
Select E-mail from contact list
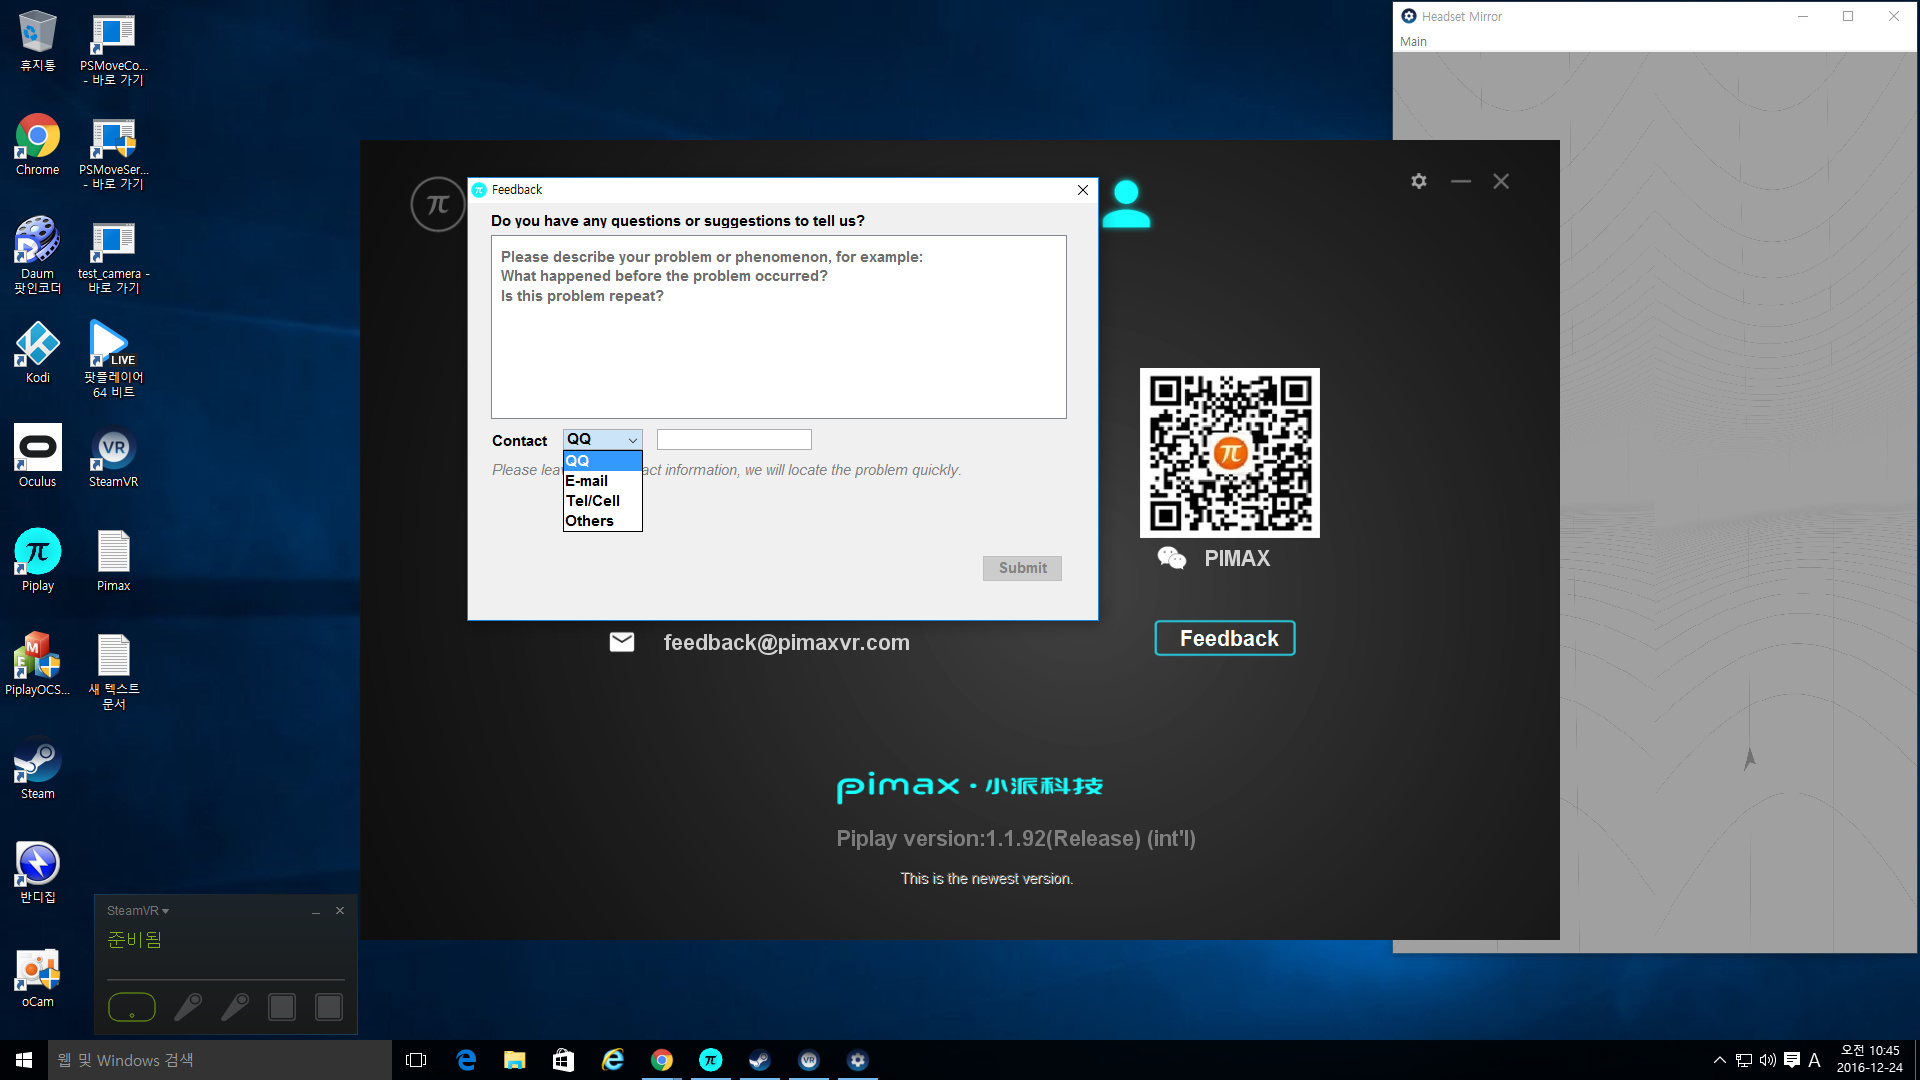tap(602, 481)
